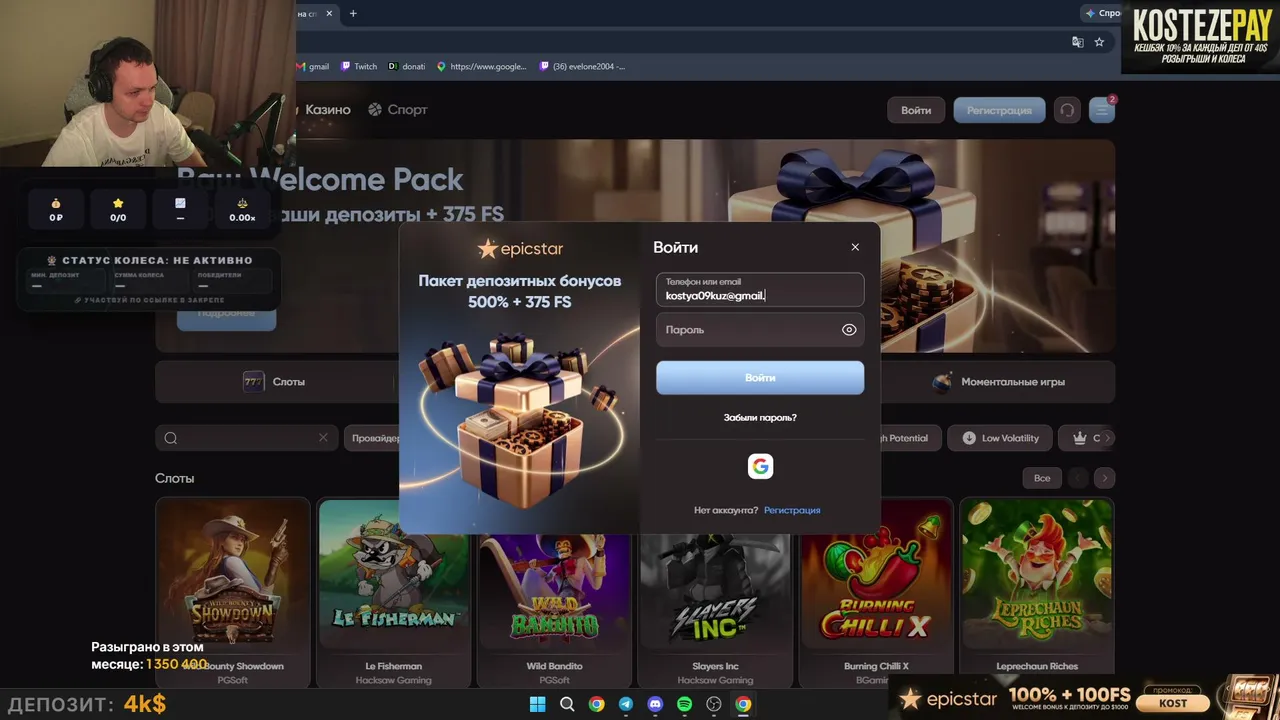This screenshot has height=720, width=1280.
Task: Open the hamburger menu with notification badge
Action: click(x=1102, y=110)
